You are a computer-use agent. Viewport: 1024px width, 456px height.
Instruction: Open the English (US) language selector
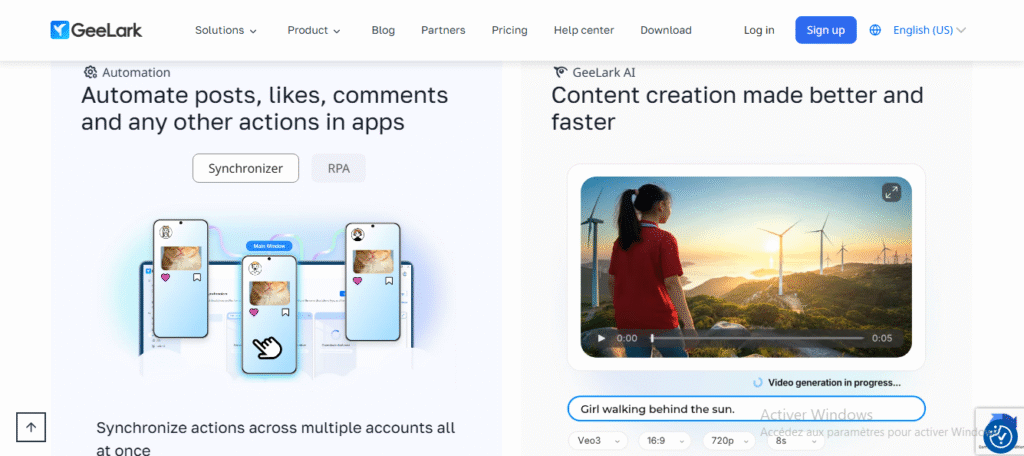point(929,30)
